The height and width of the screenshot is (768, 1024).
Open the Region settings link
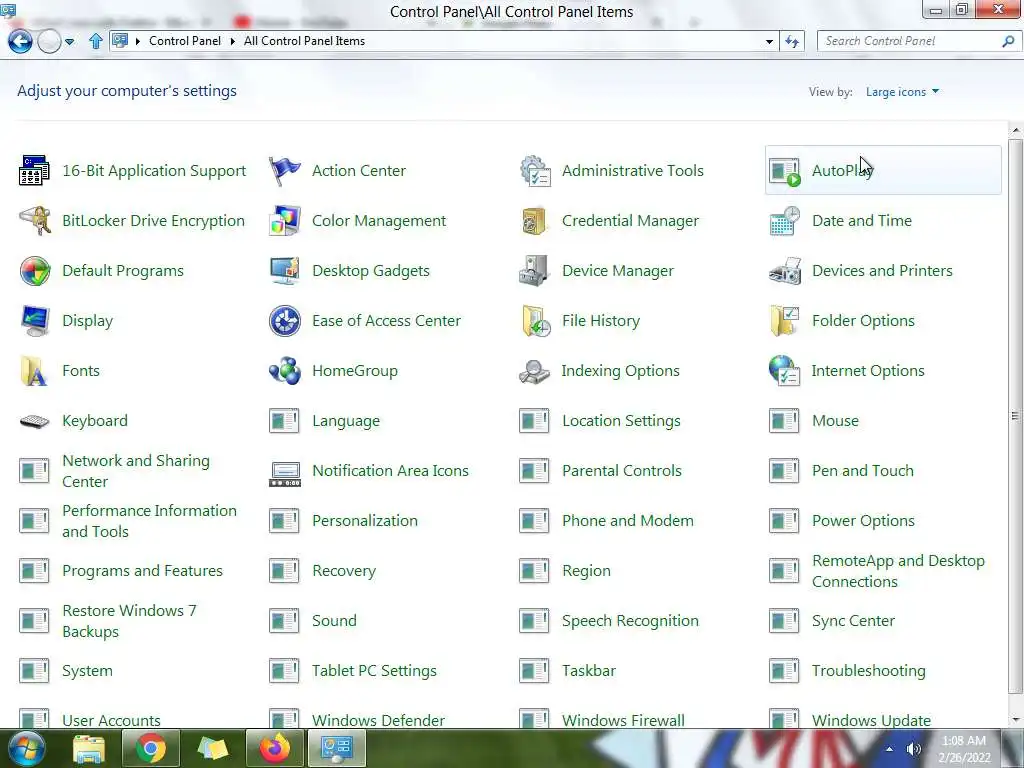[586, 571]
